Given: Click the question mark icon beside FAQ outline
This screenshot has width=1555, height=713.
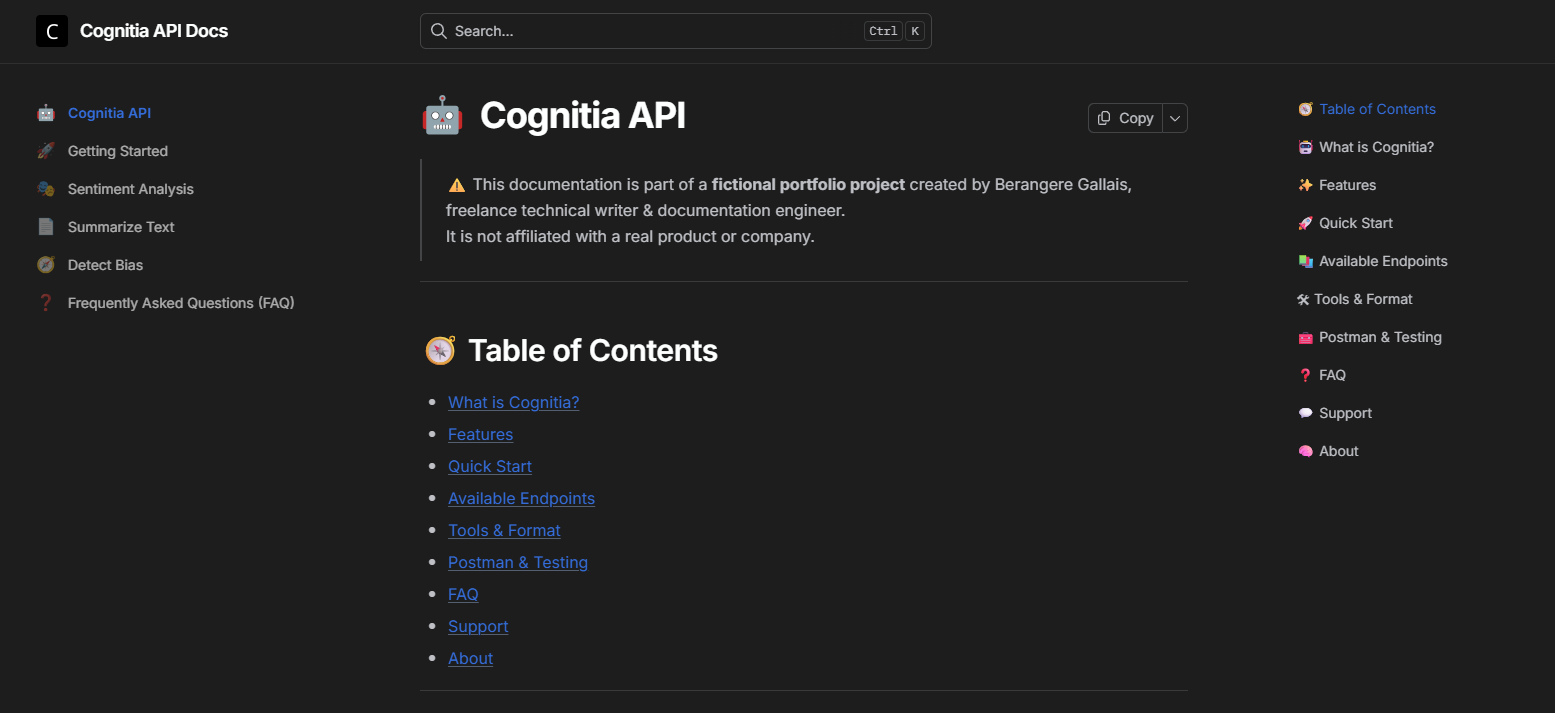Looking at the screenshot, I should pyautogui.click(x=1305, y=375).
